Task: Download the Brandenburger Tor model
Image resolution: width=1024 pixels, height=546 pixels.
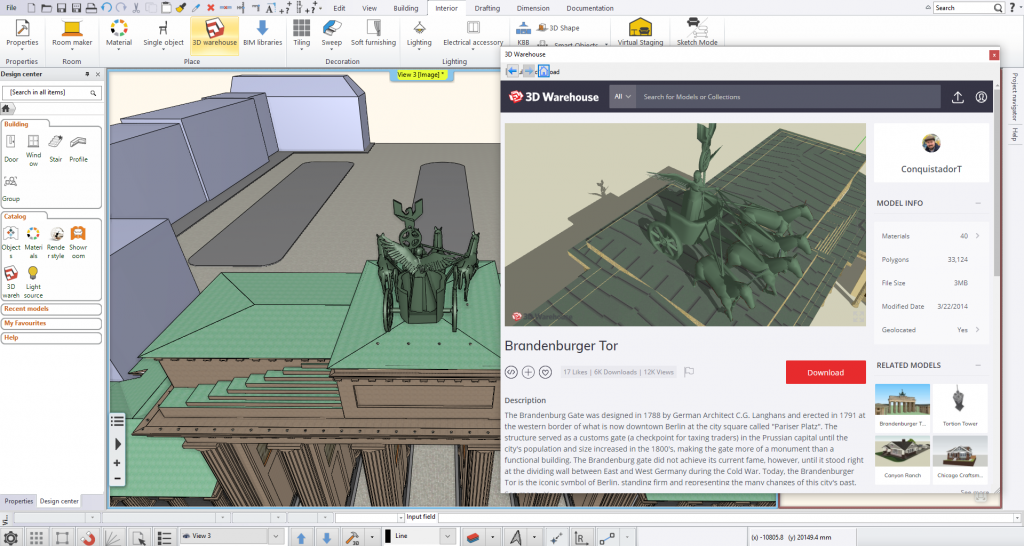Action: [x=825, y=372]
